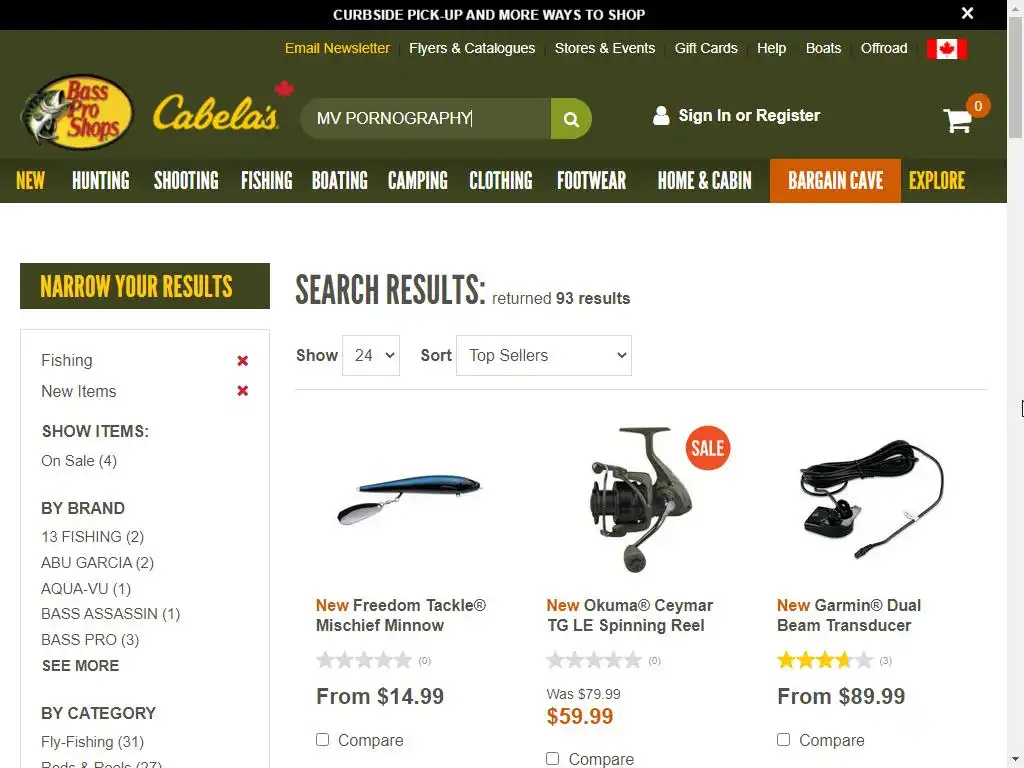Filter by On Sale (4) items

coord(79,461)
